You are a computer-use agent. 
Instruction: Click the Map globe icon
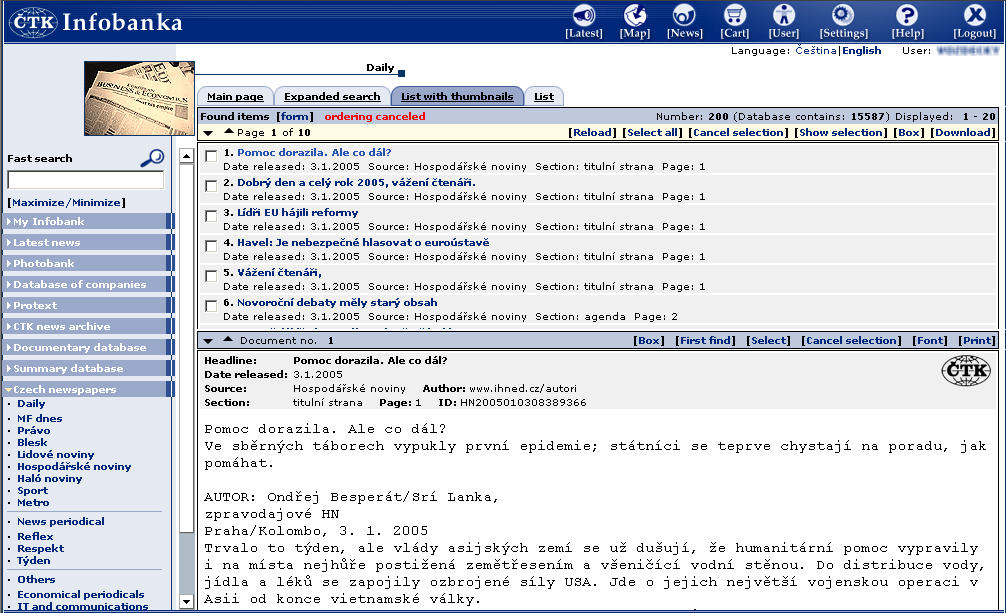[x=634, y=15]
